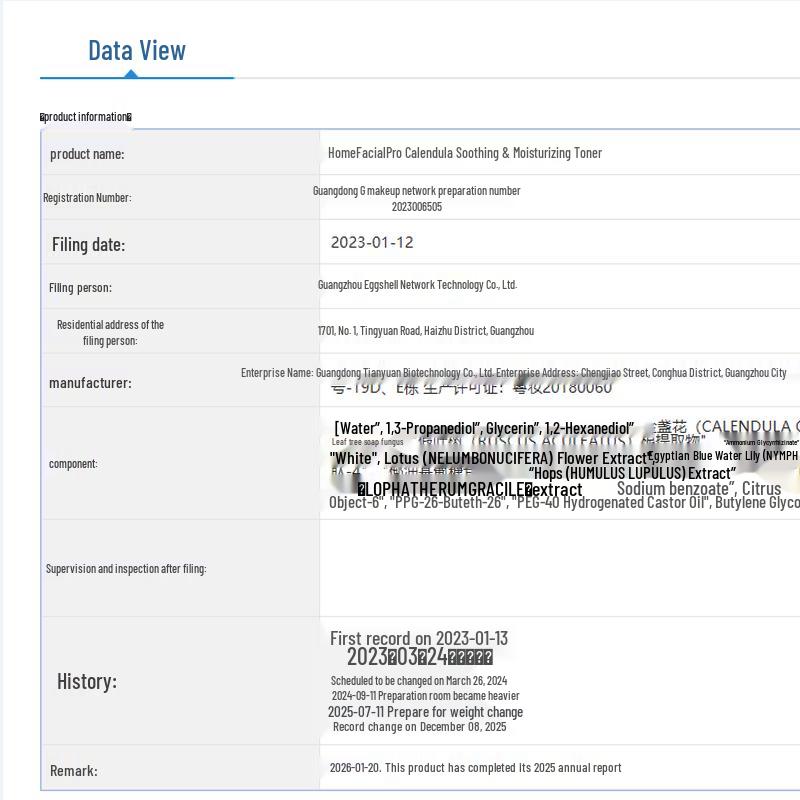Select the Enterprise Name Guangdong Tianyuan Biotechnology line
This screenshot has width=800, height=800.
pos(513,373)
